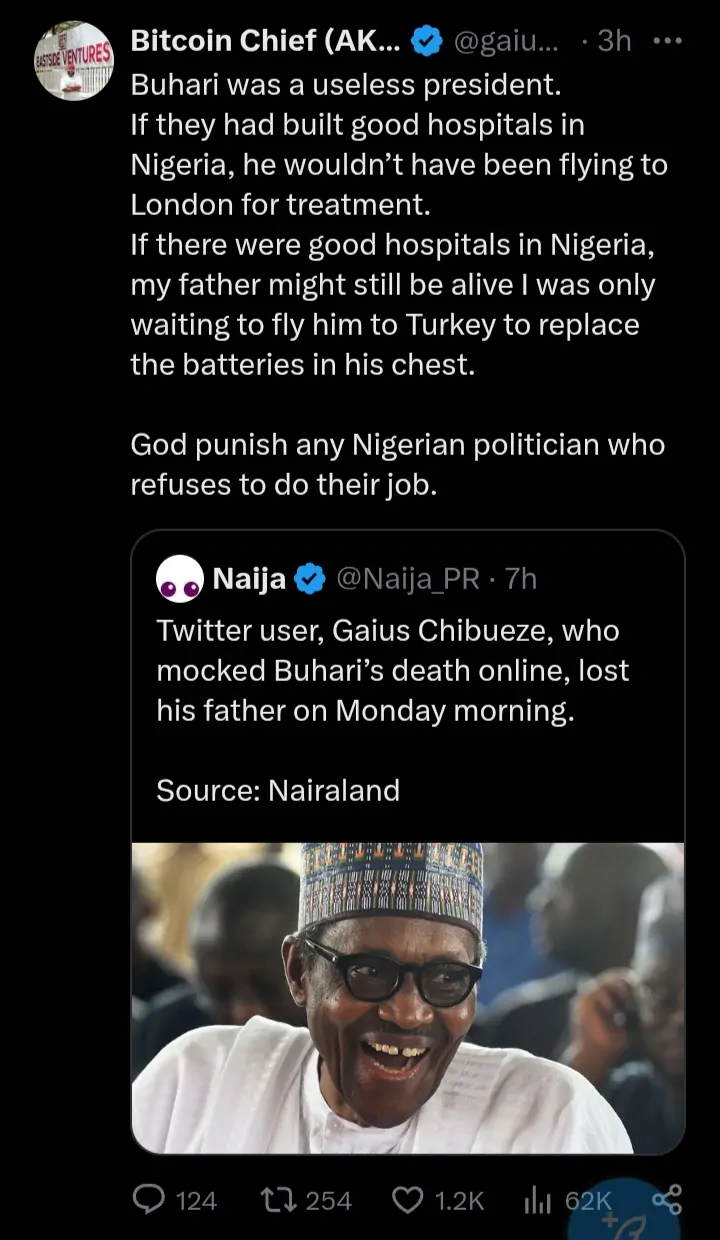Click the @Naija_PR handle
Screen dimensions: 720x1240
tap(411, 578)
